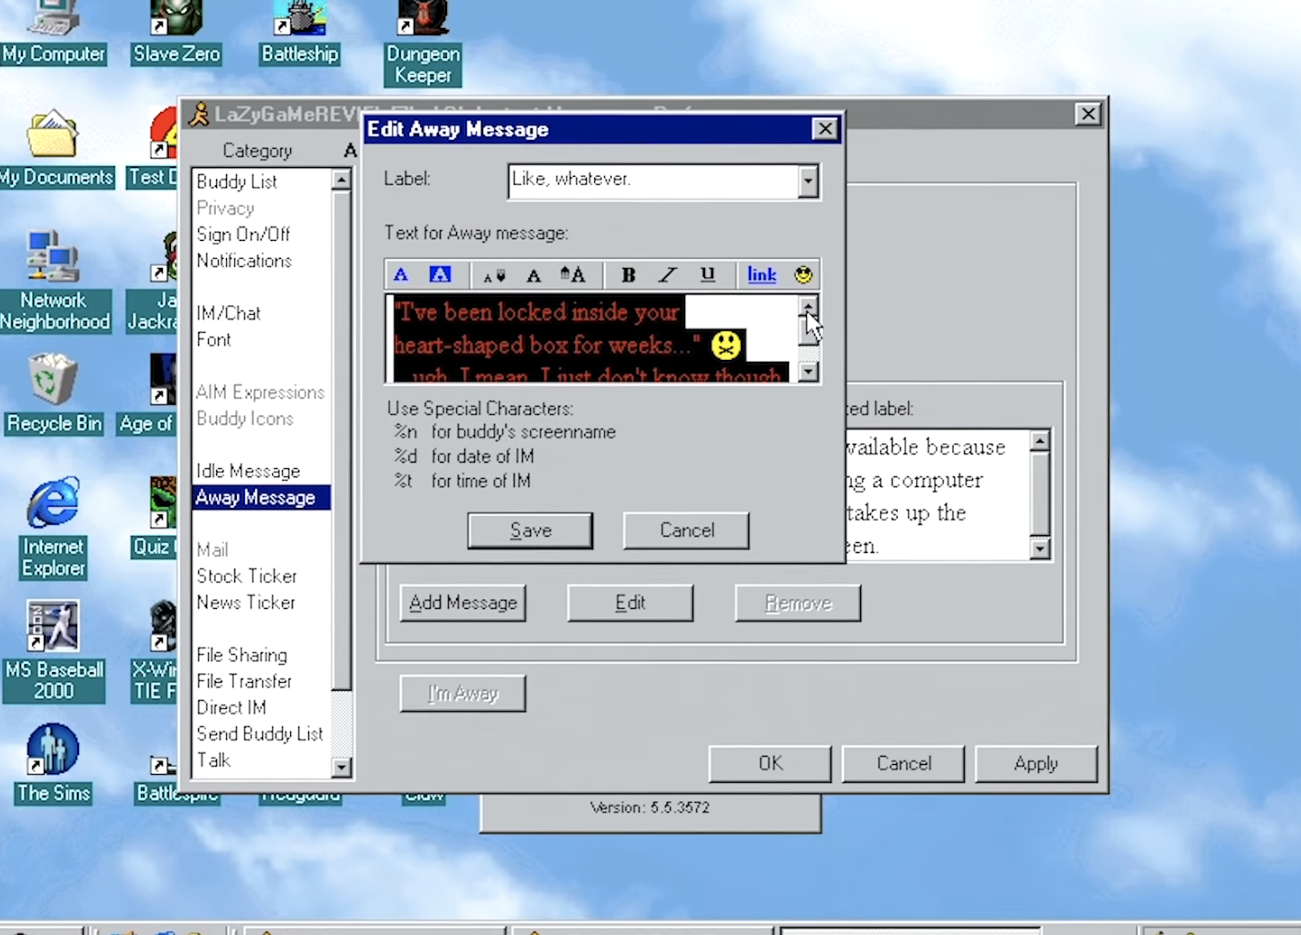Open Internet Explorer desktop icon

(x=53, y=528)
